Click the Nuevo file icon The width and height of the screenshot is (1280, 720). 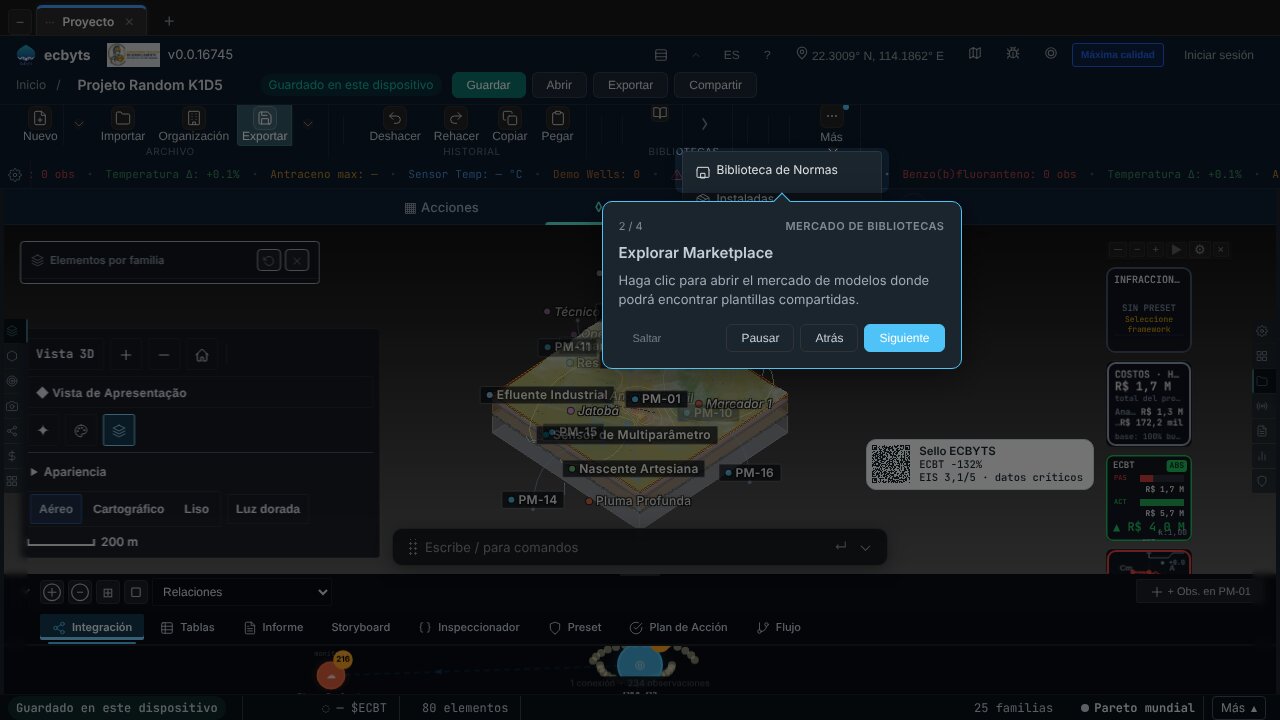[x=40, y=118]
